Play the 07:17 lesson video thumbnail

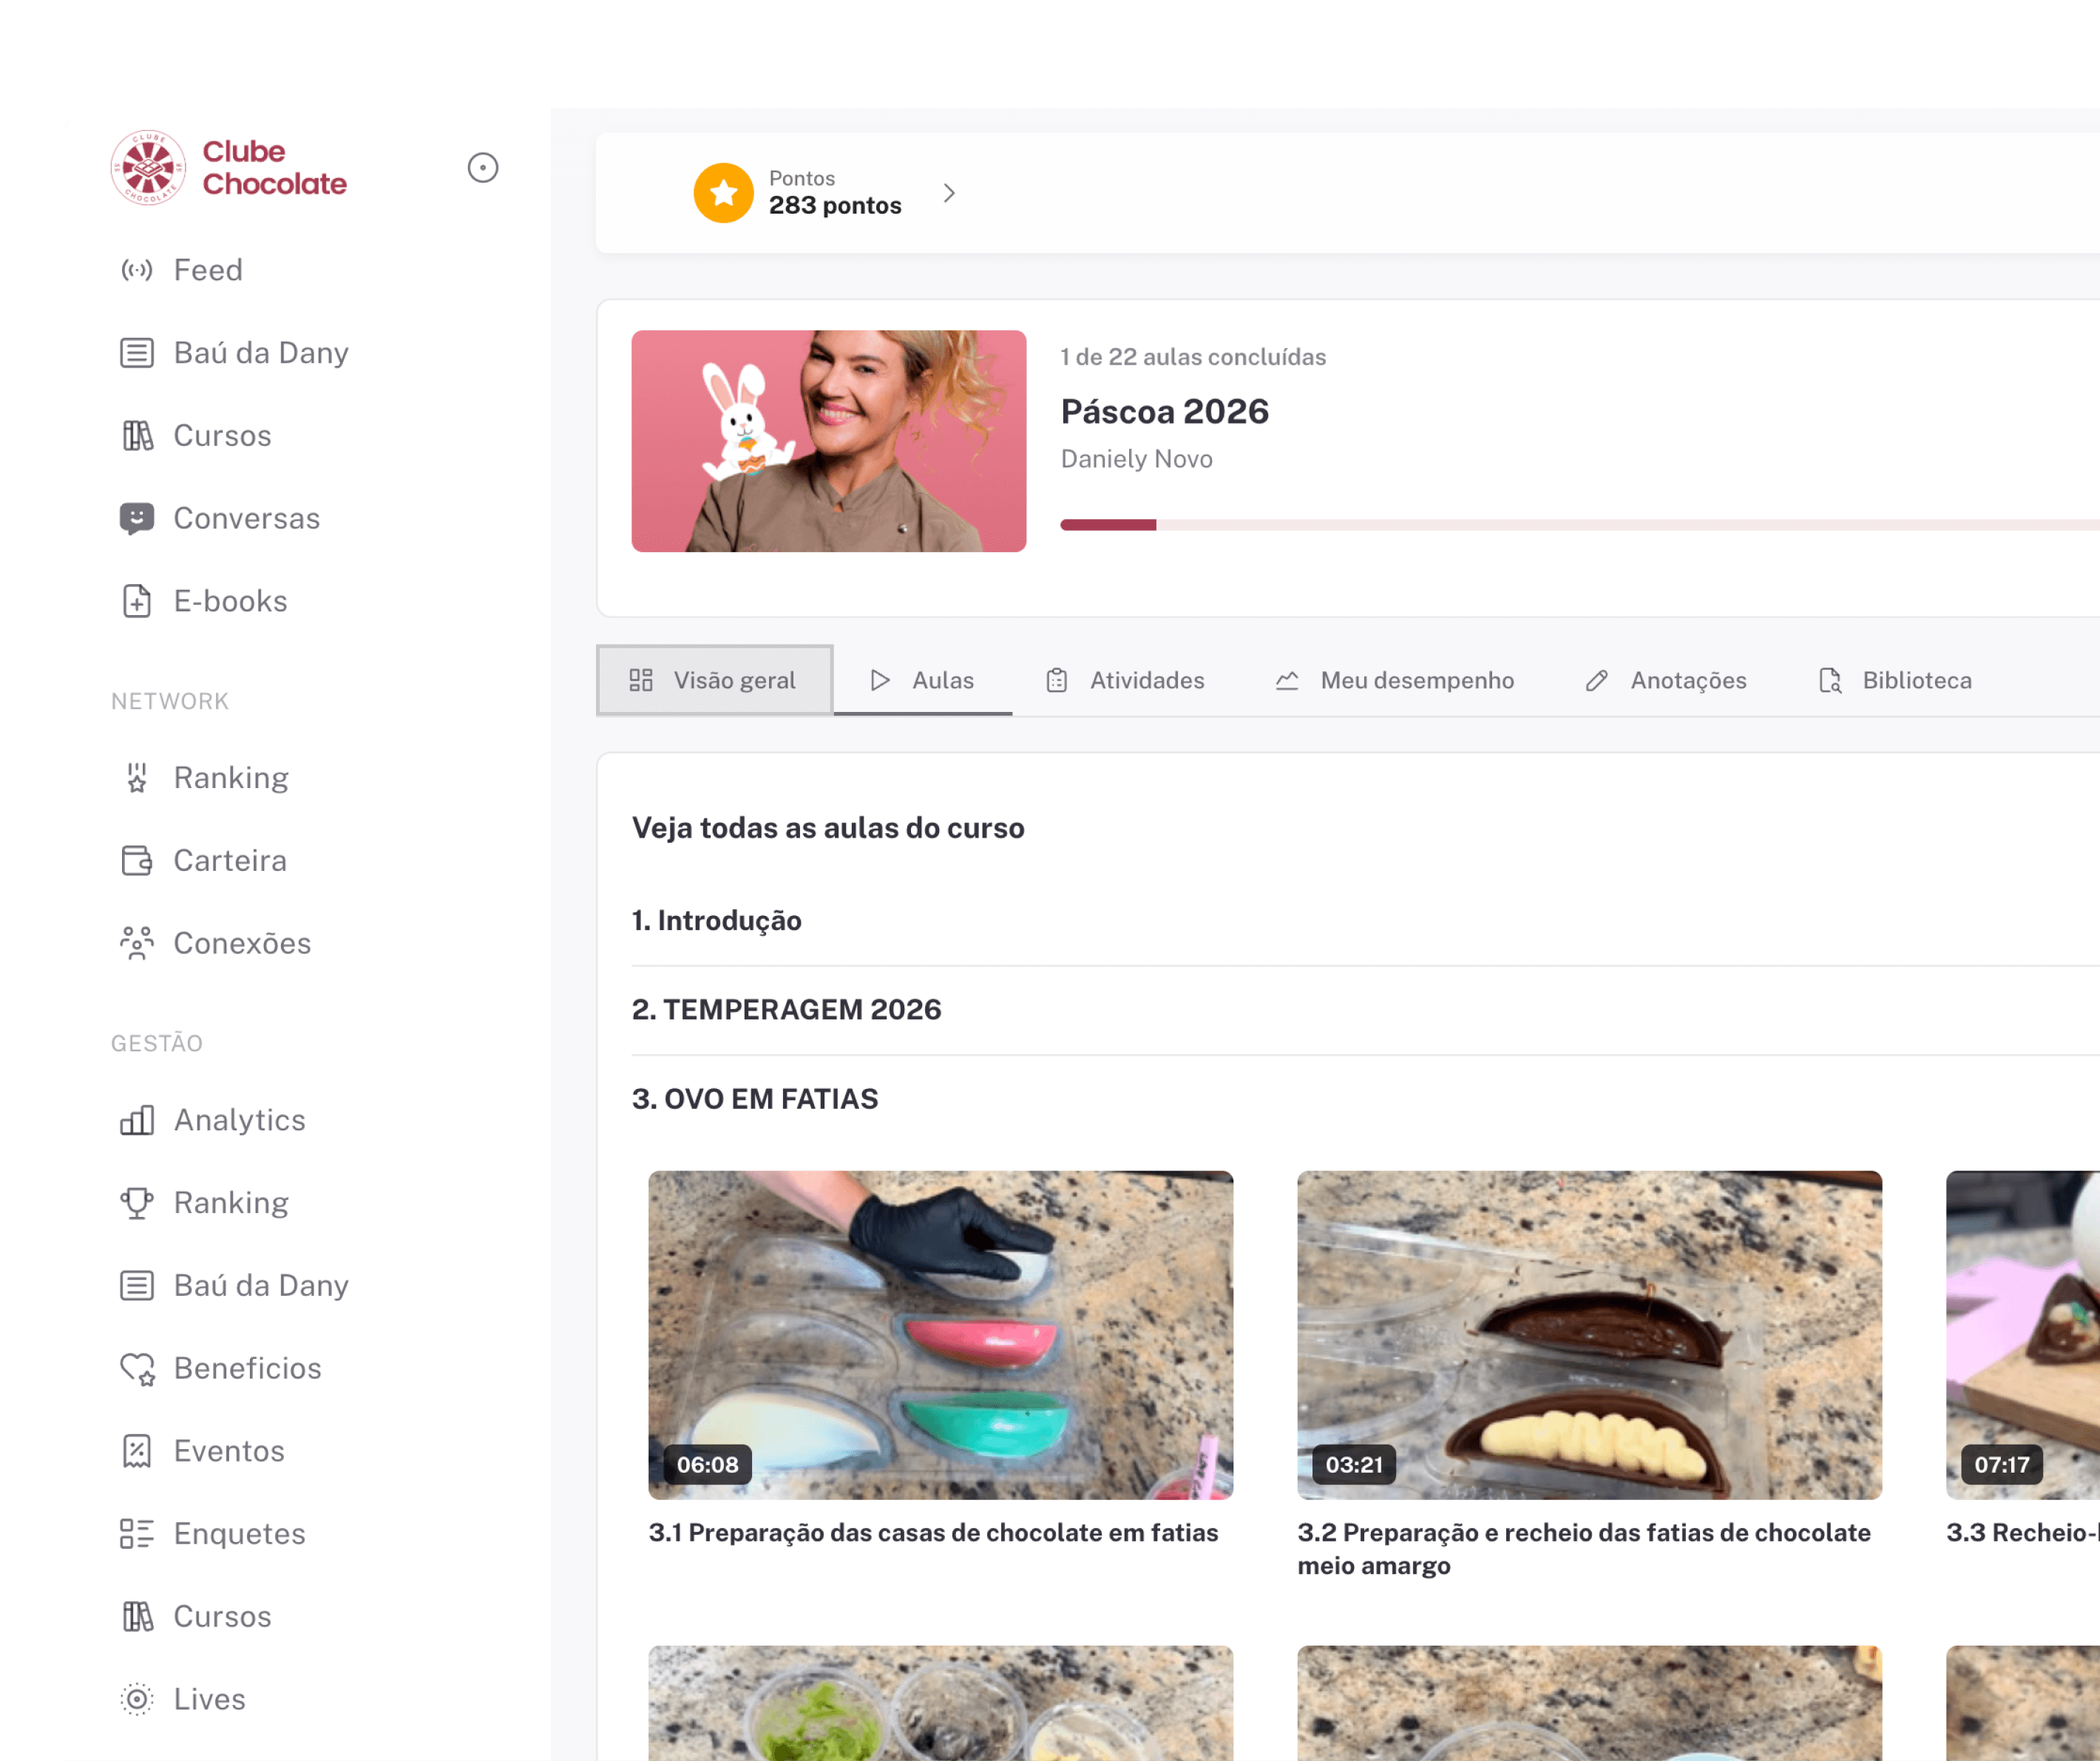point(2023,1335)
